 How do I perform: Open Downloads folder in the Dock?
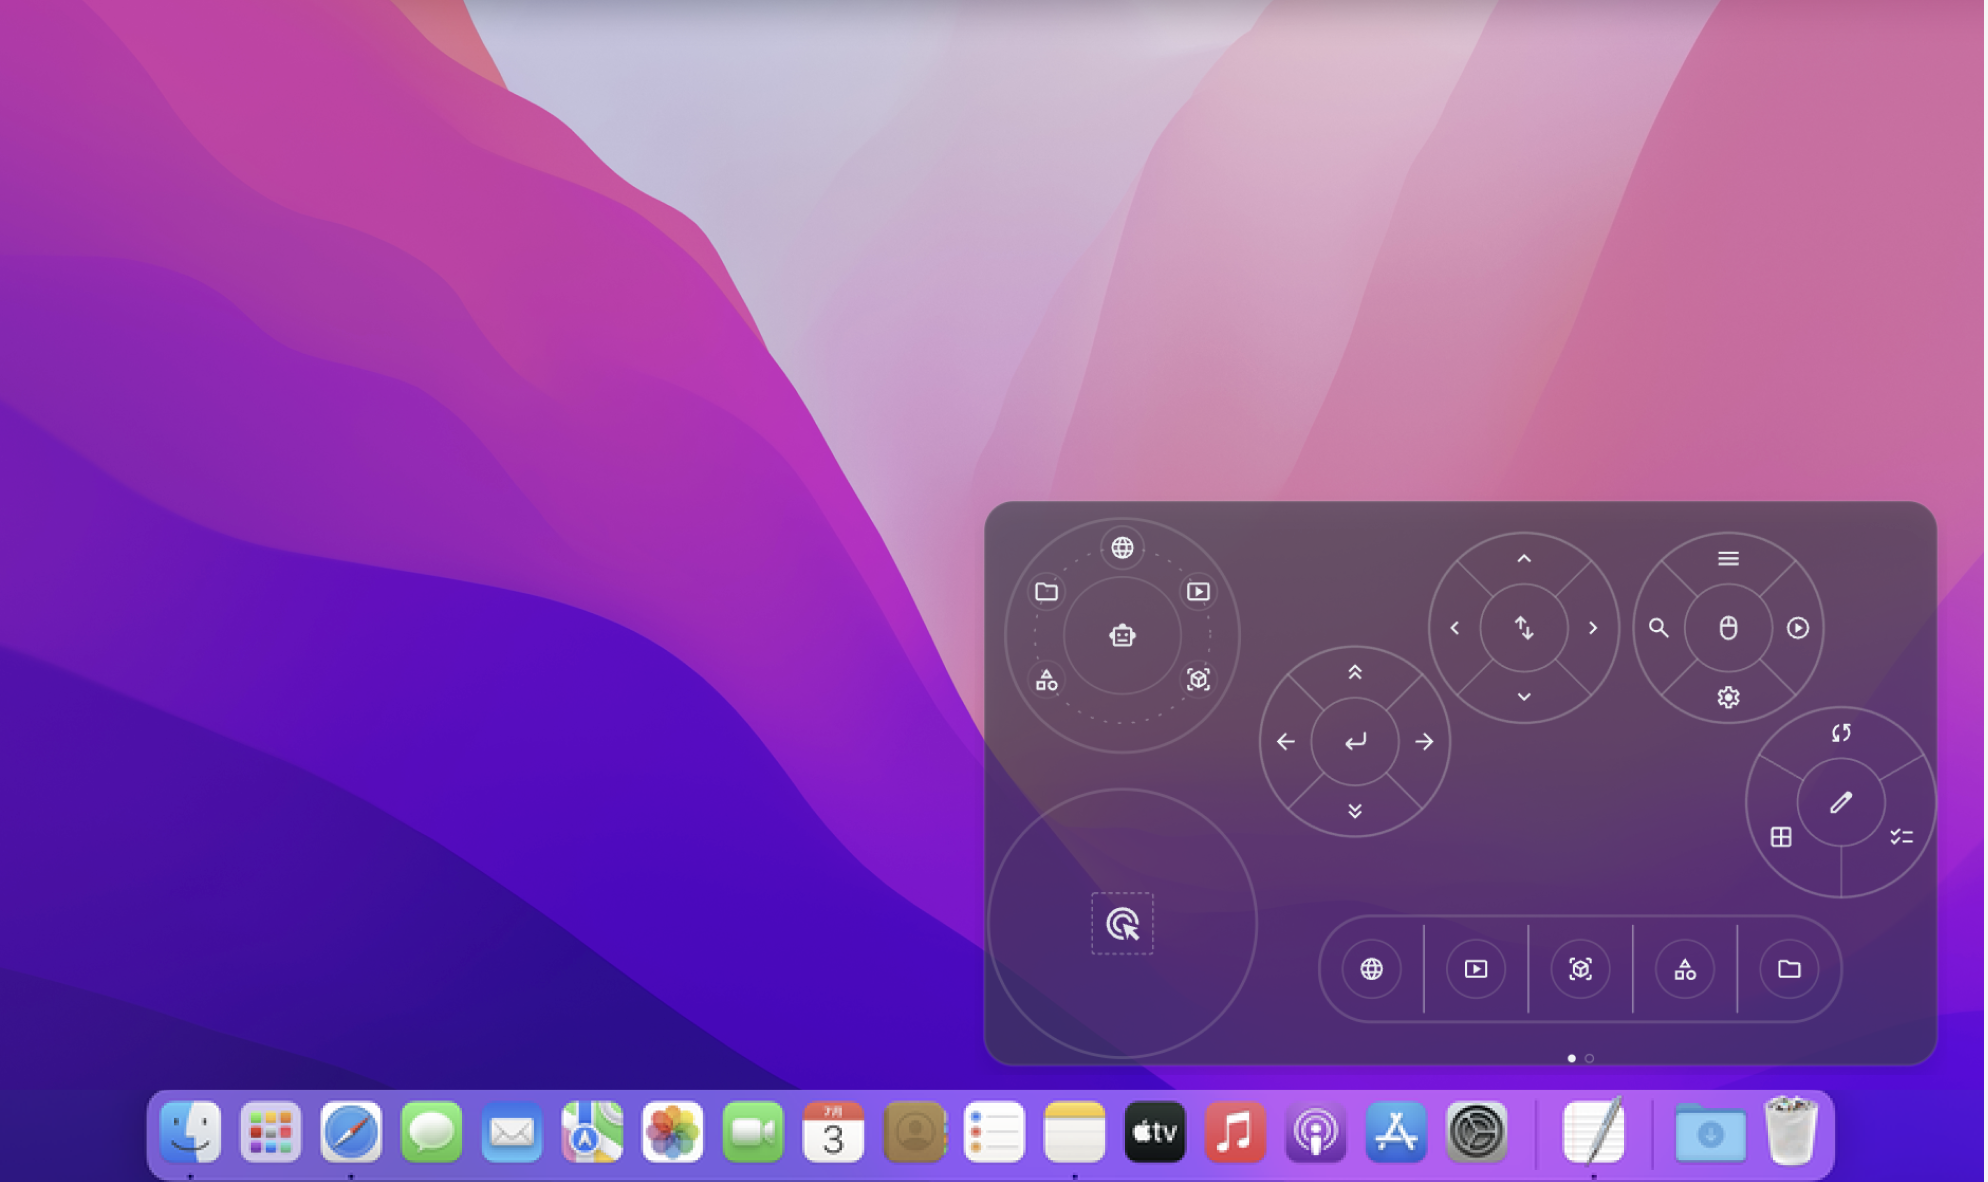[1712, 1133]
